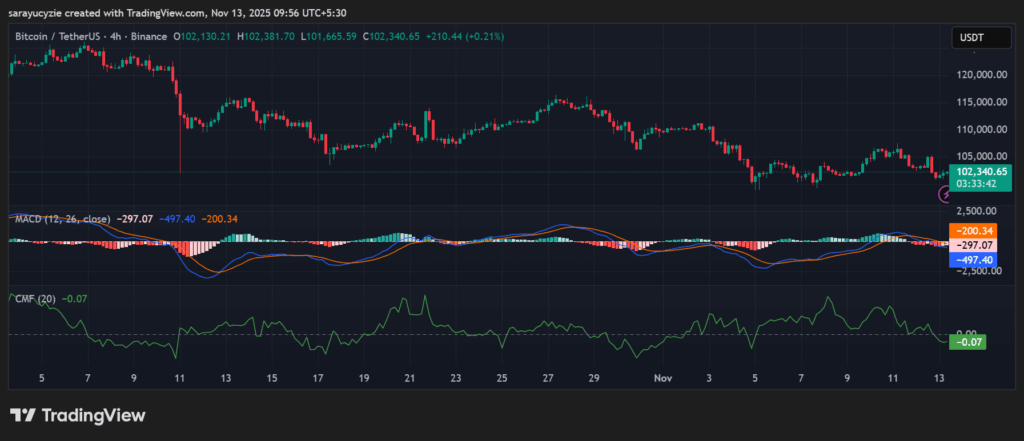Click the current price label 102,340.65
Viewport: 1024px width, 441px height.
point(983,172)
